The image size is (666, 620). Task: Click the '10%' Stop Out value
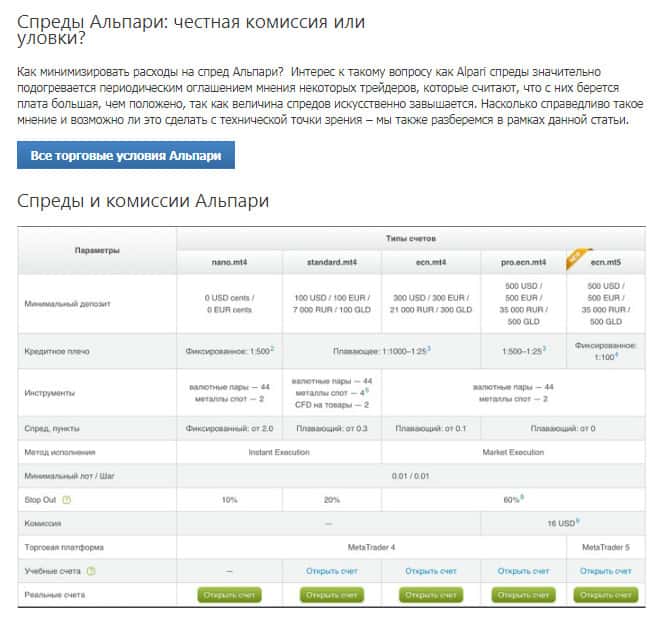pyautogui.click(x=229, y=500)
